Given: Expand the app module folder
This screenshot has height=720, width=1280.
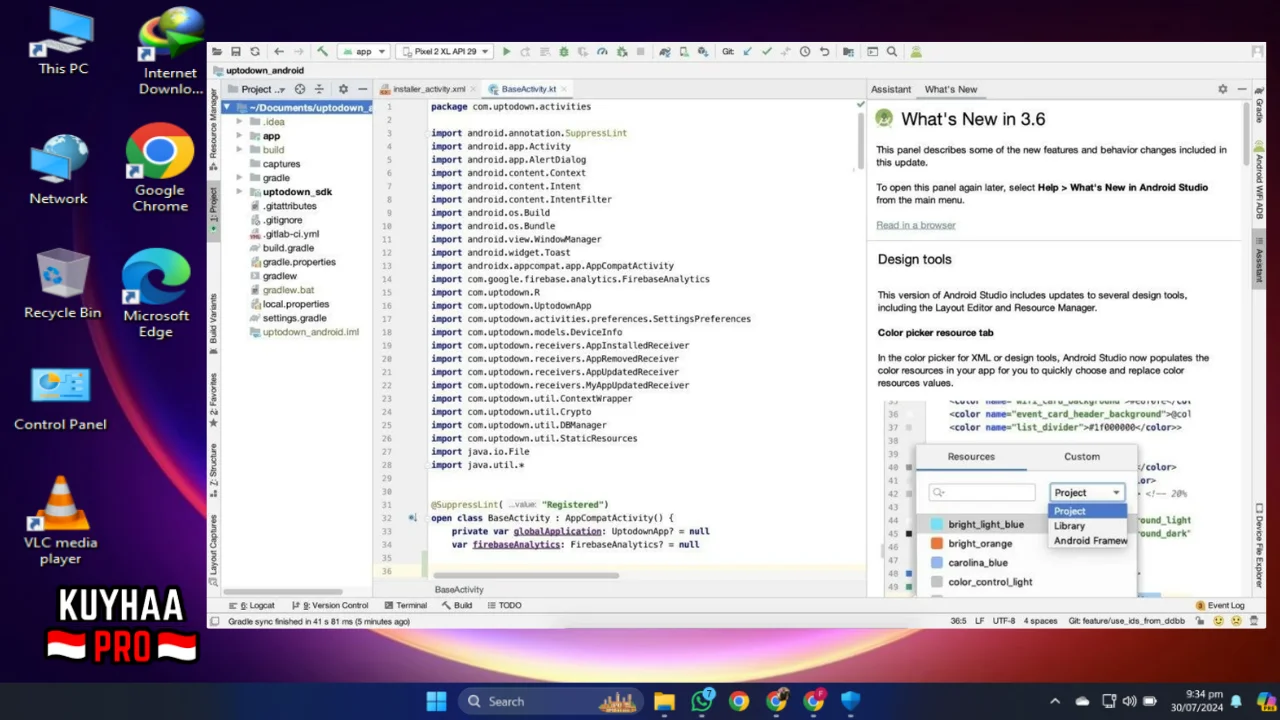Looking at the screenshot, I should point(240,136).
